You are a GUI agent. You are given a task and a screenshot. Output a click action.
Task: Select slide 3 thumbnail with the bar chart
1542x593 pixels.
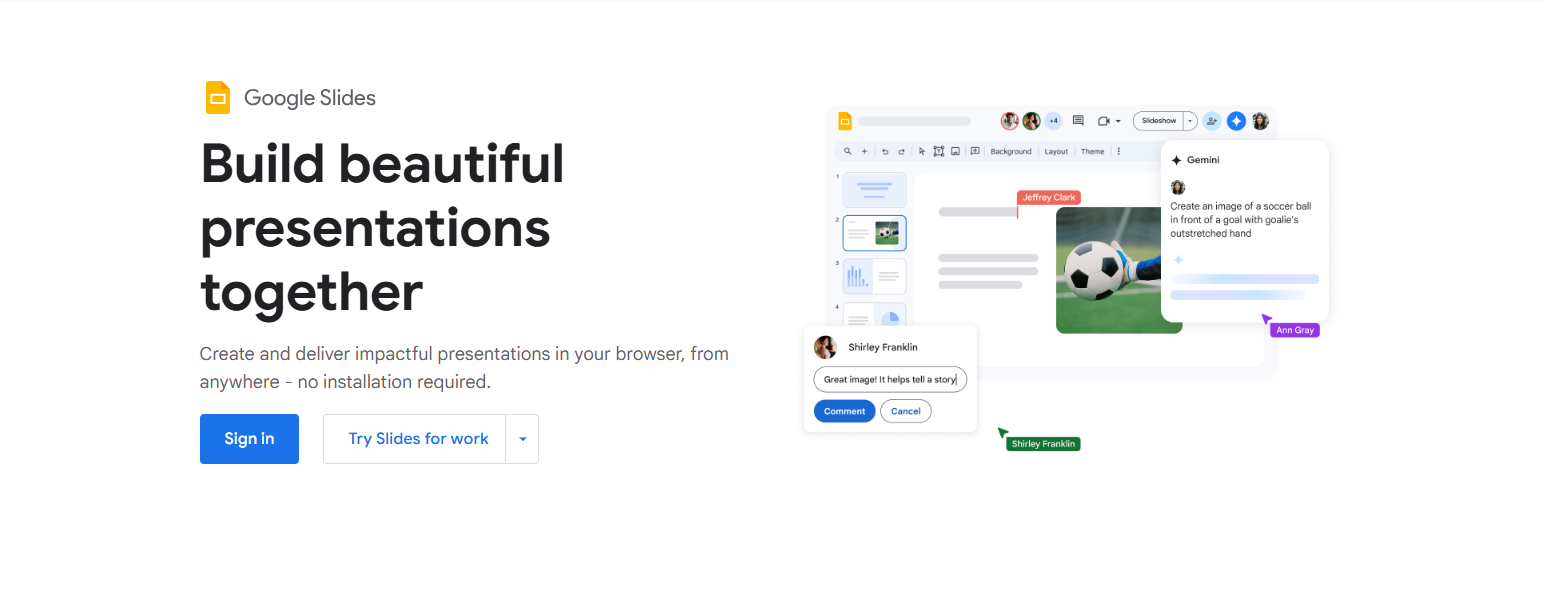coord(875,277)
